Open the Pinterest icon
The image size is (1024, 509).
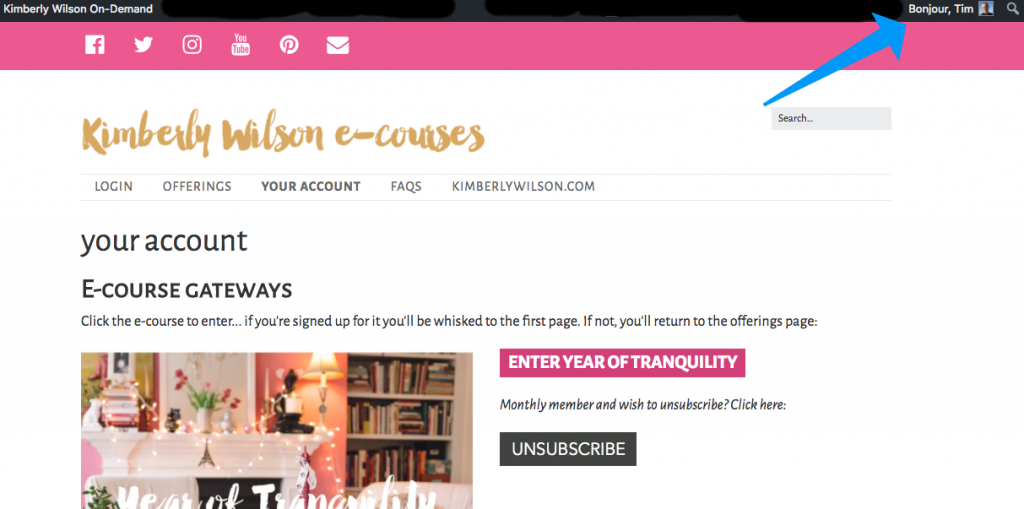pos(289,45)
